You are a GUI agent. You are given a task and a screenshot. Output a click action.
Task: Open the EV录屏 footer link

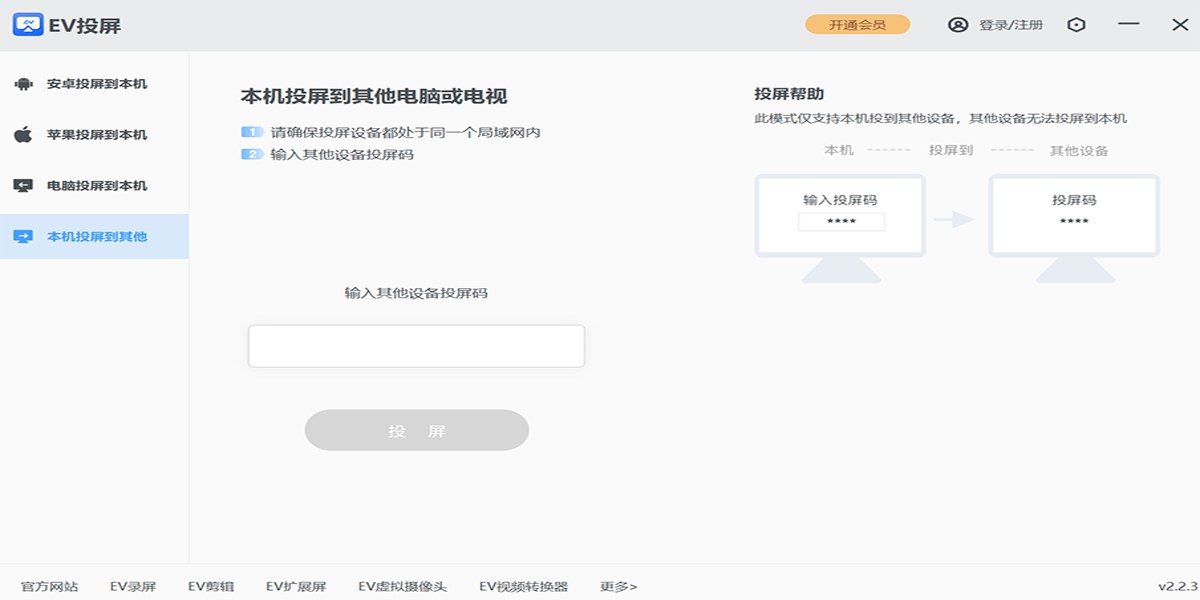pos(133,587)
